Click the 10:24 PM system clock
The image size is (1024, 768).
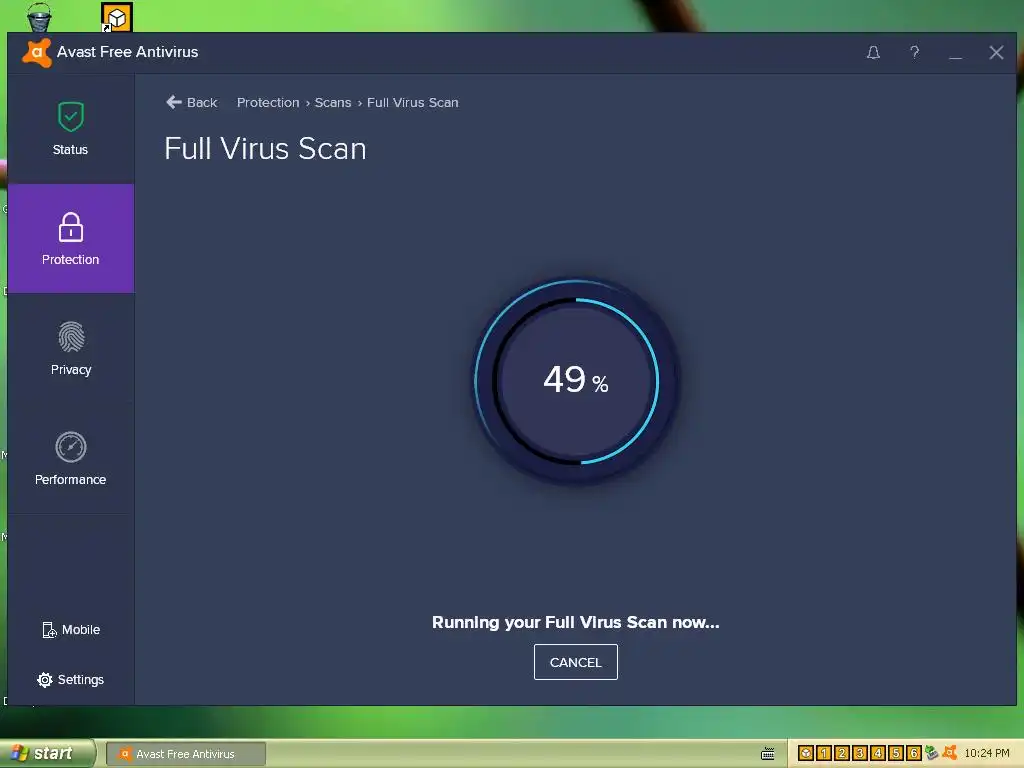[987, 754]
